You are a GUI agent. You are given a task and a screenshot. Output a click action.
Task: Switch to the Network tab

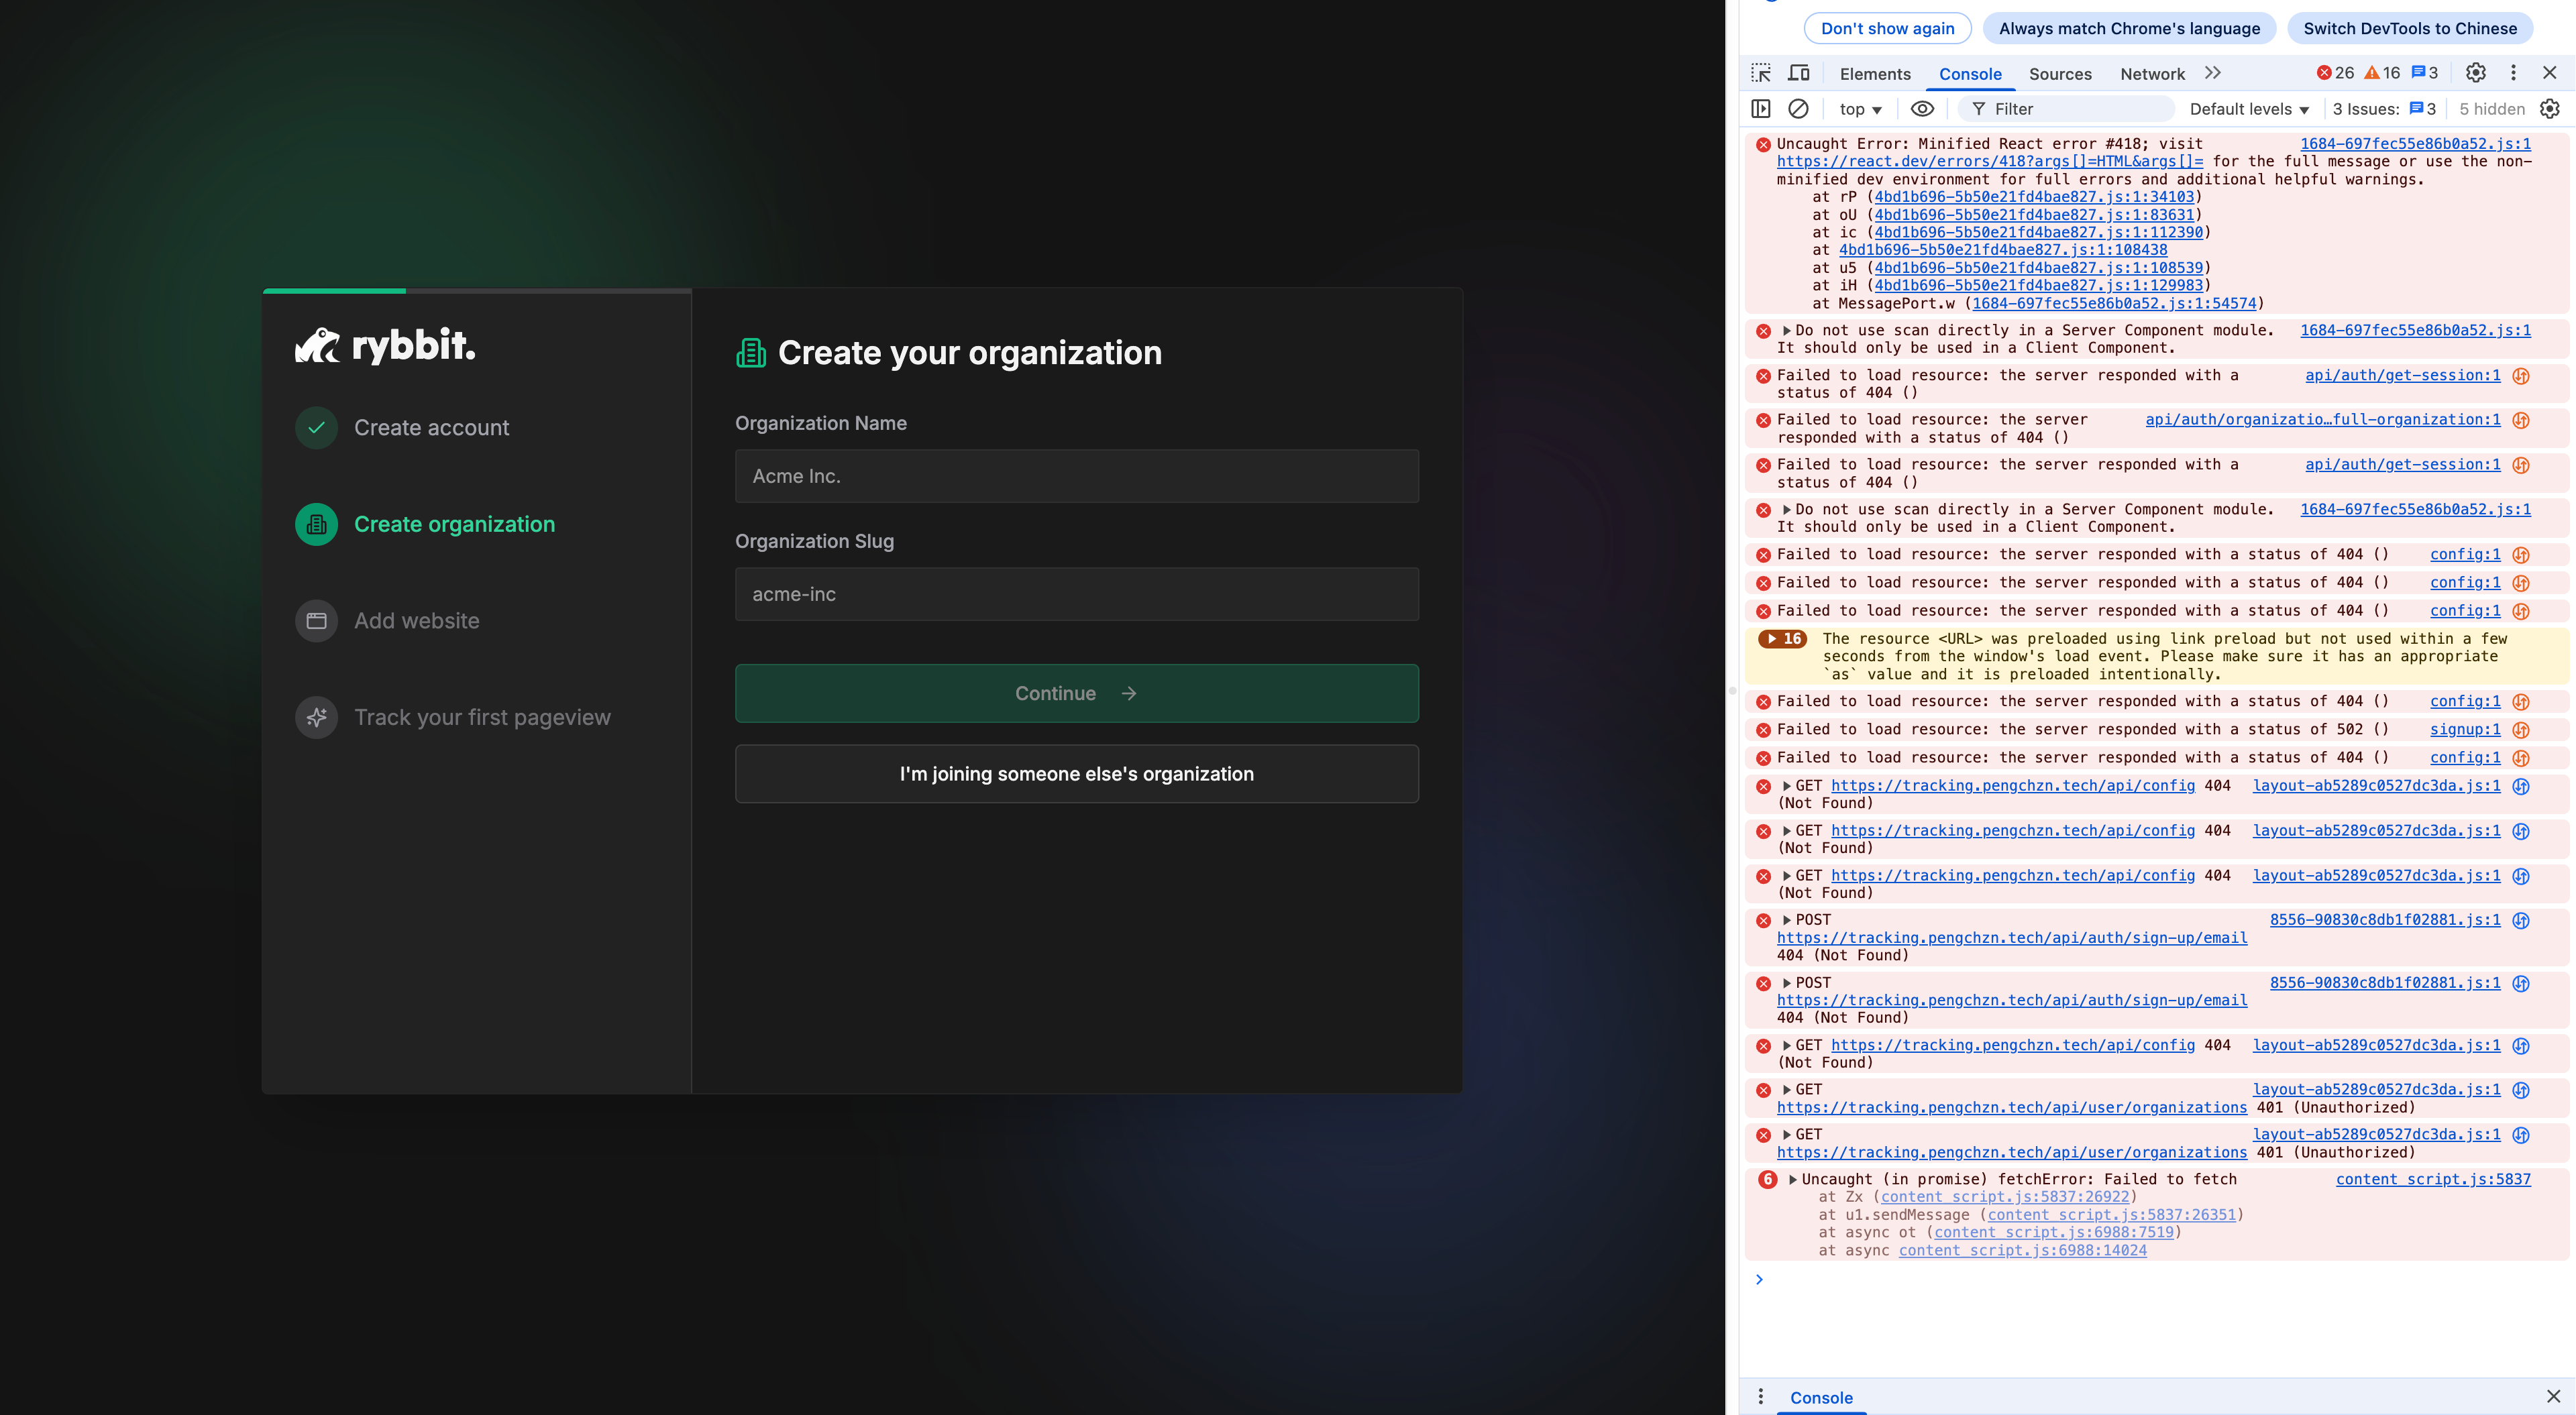coord(2152,74)
